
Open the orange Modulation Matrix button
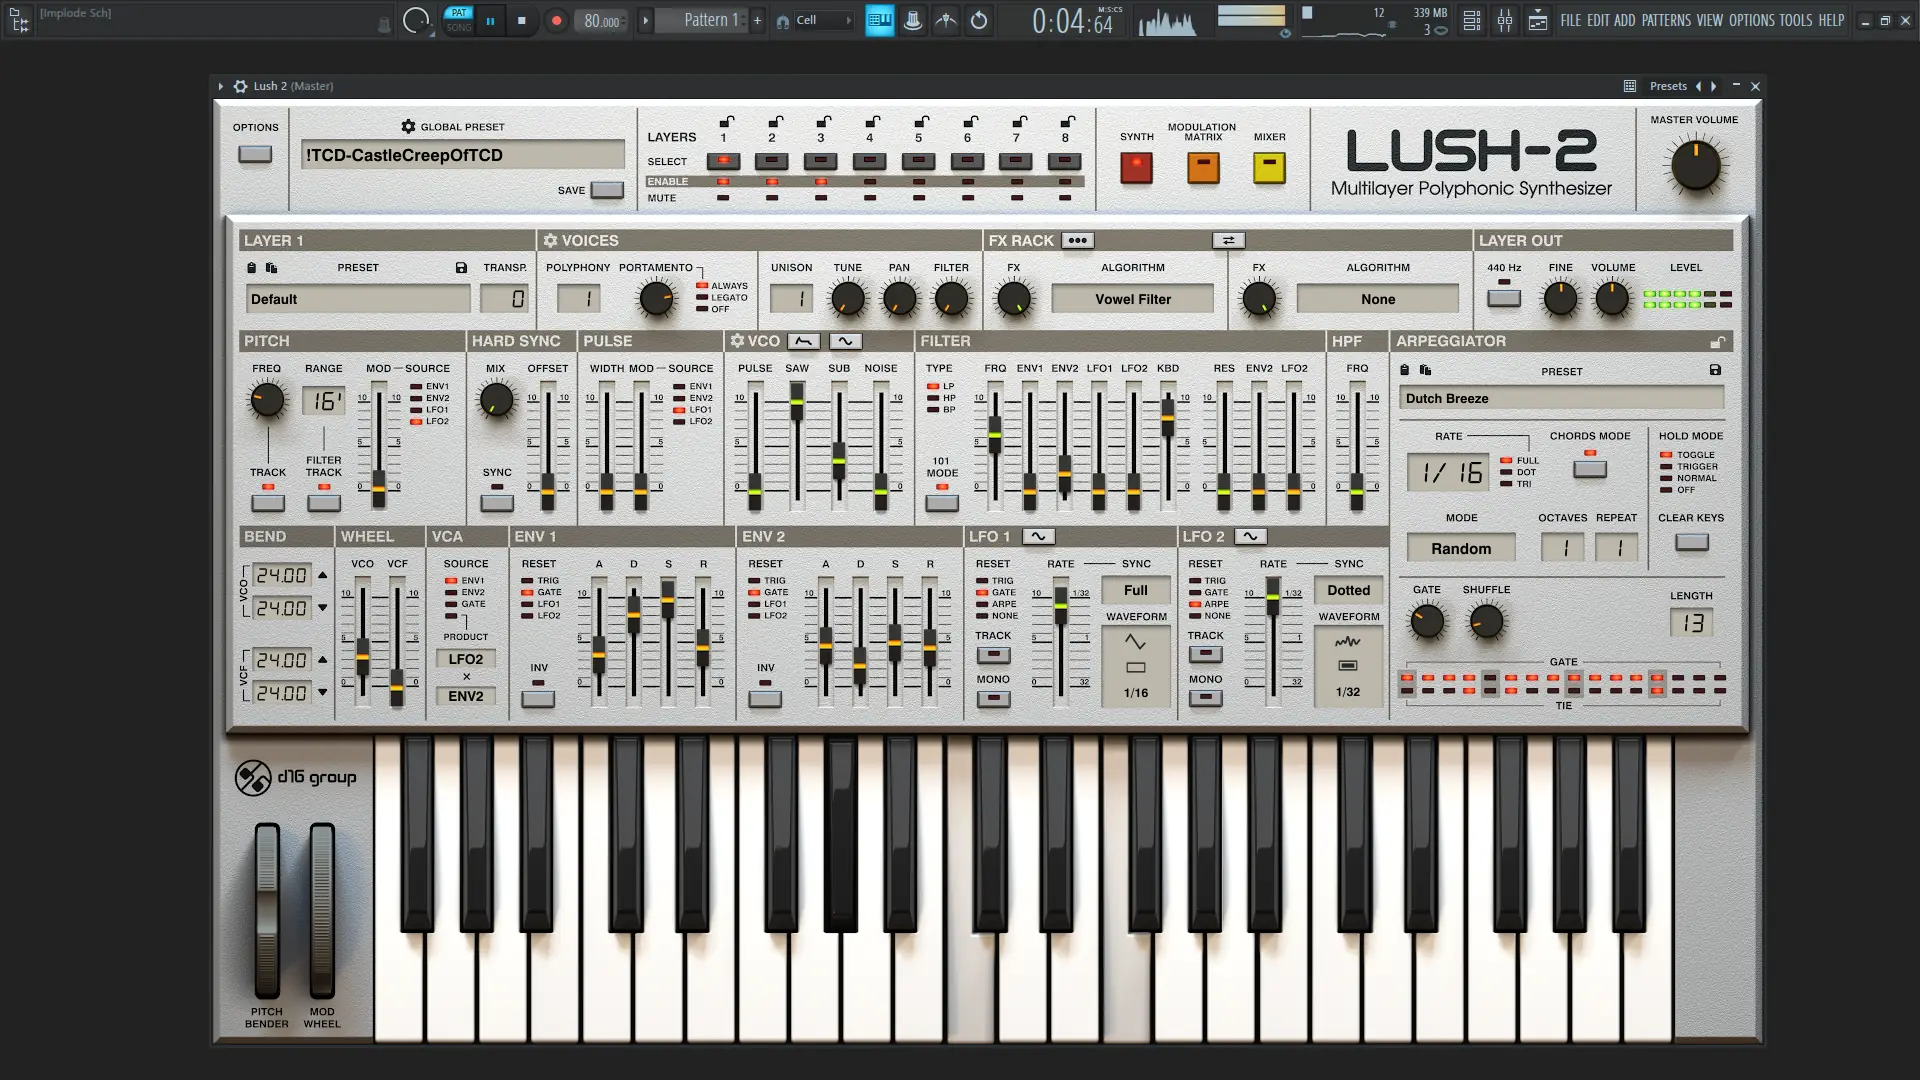pos(1203,168)
